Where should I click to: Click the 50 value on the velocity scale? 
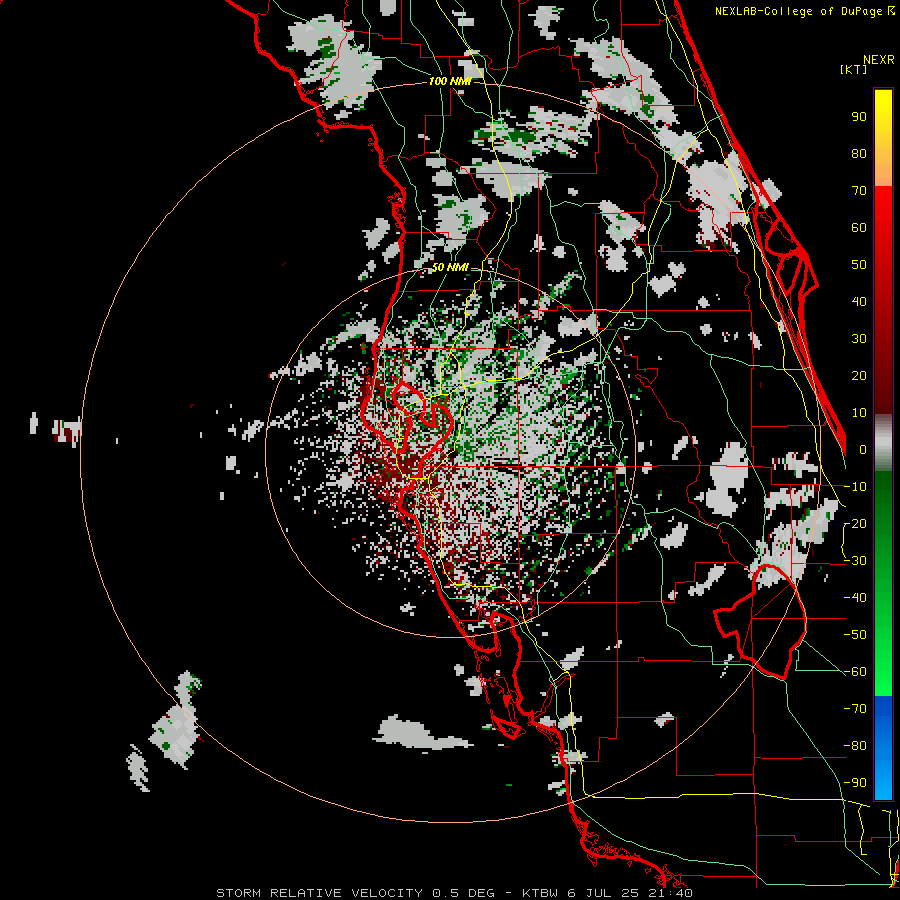859,265
